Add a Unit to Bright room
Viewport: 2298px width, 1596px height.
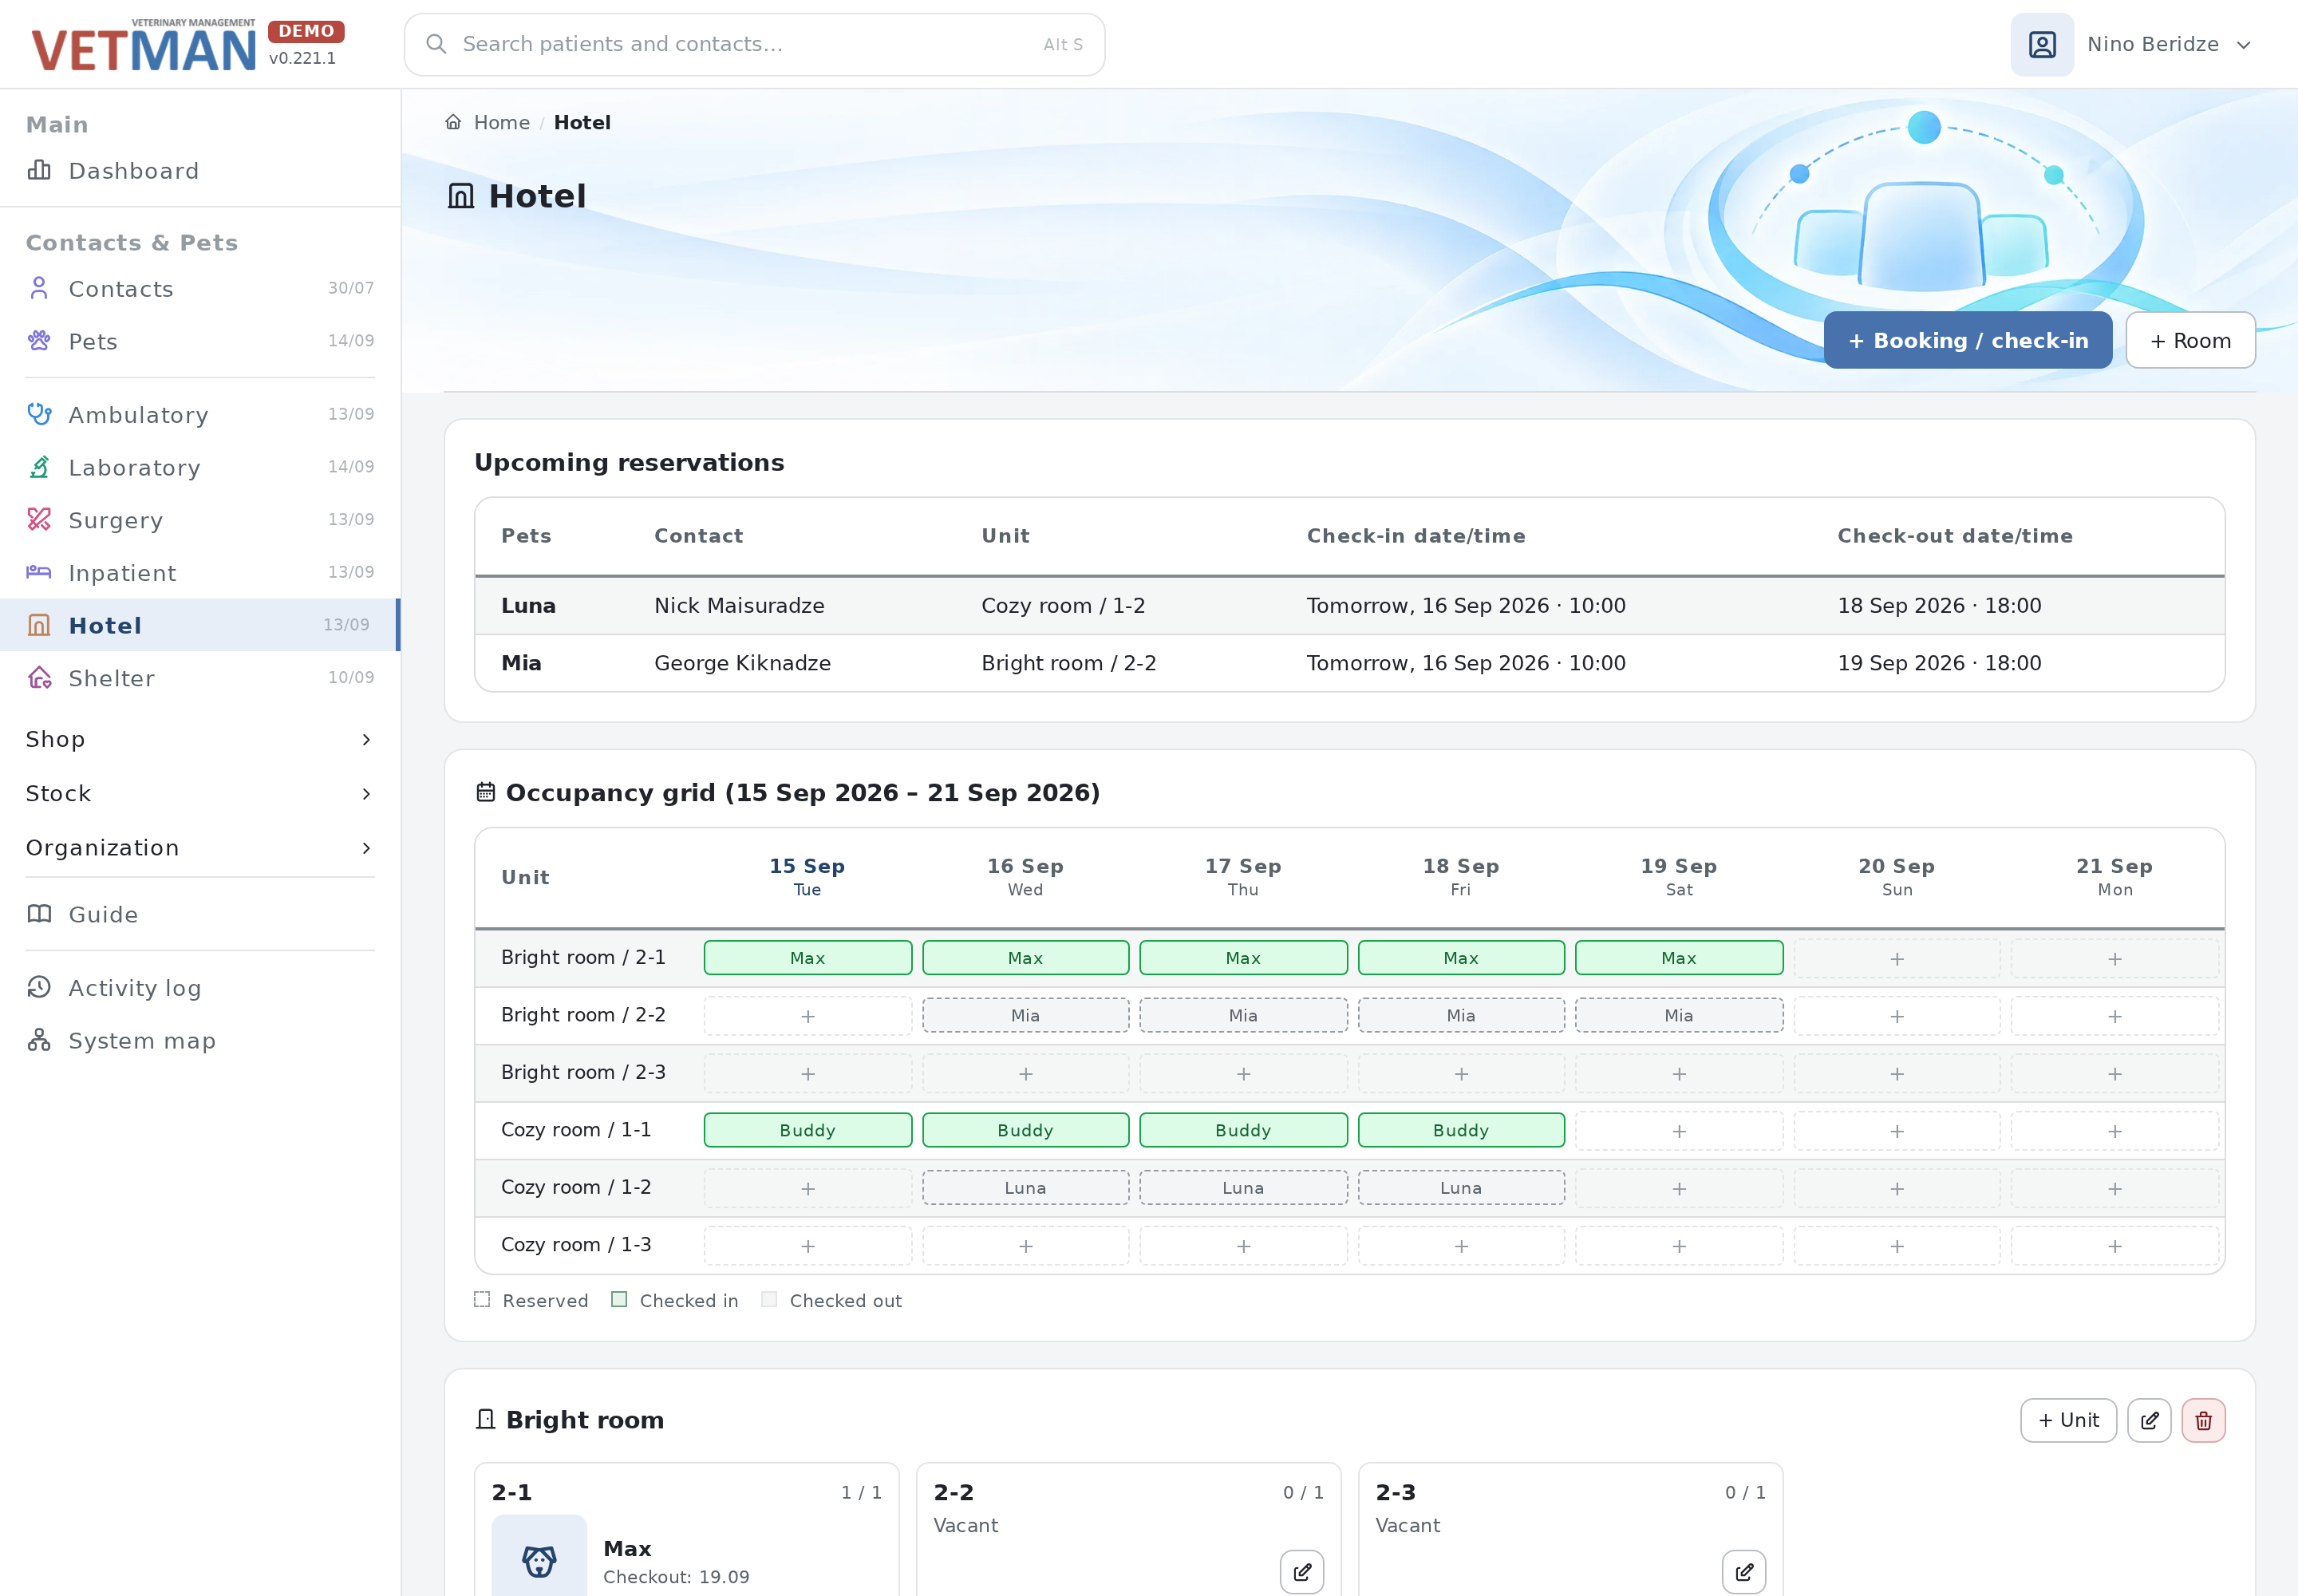click(x=2068, y=1420)
